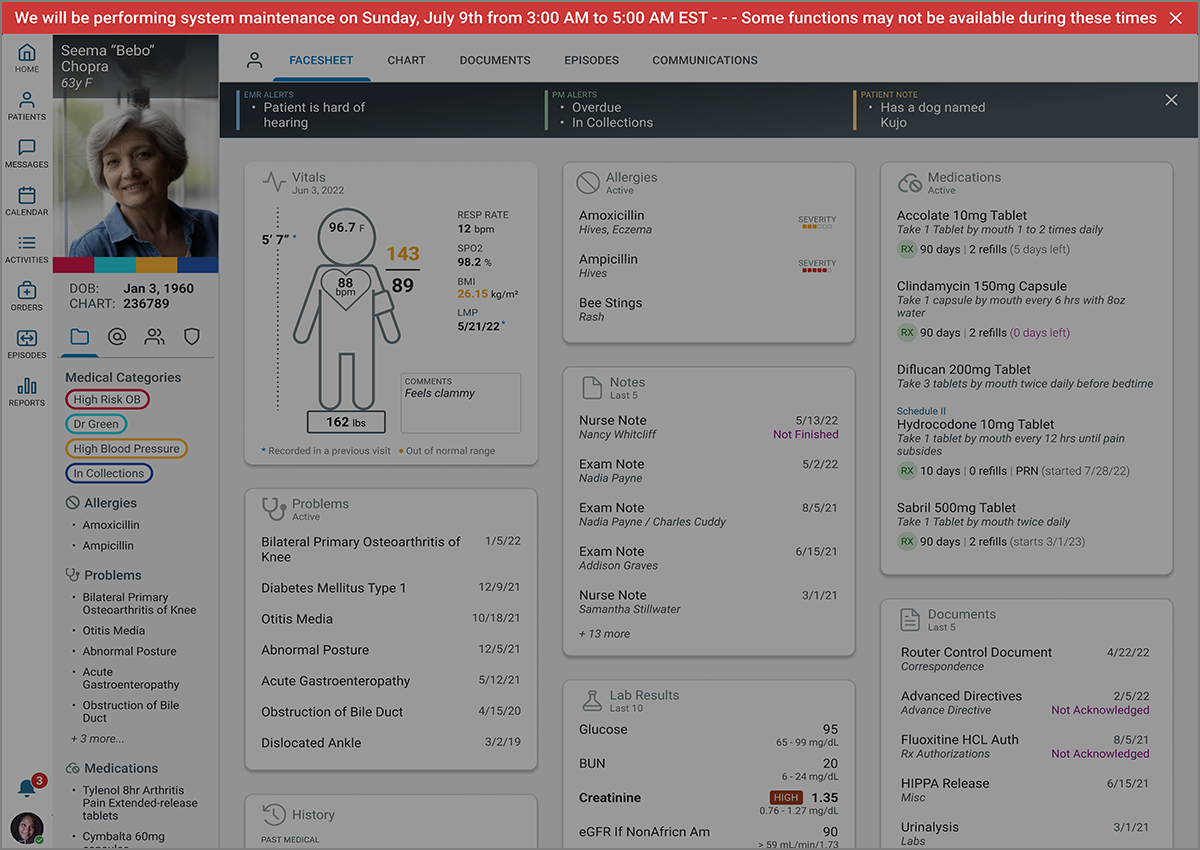Click the email @ icon in patient panel
1200x850 pixels.
point(117,337)
